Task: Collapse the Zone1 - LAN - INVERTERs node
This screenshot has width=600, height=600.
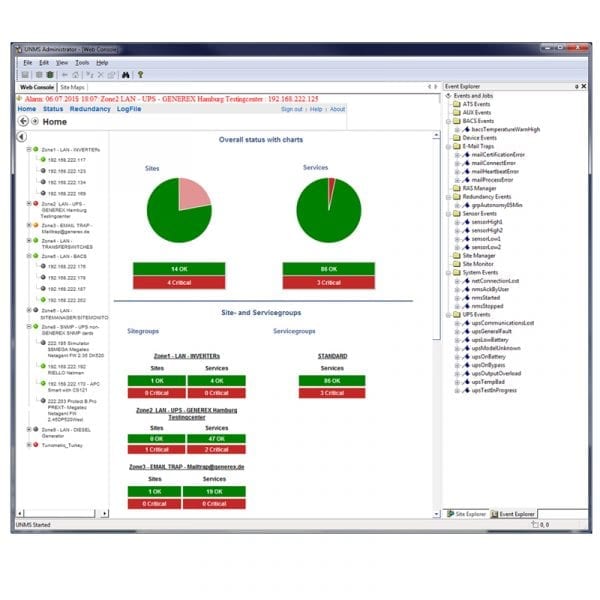Action: pyautogui.click(x=29, y=150)
